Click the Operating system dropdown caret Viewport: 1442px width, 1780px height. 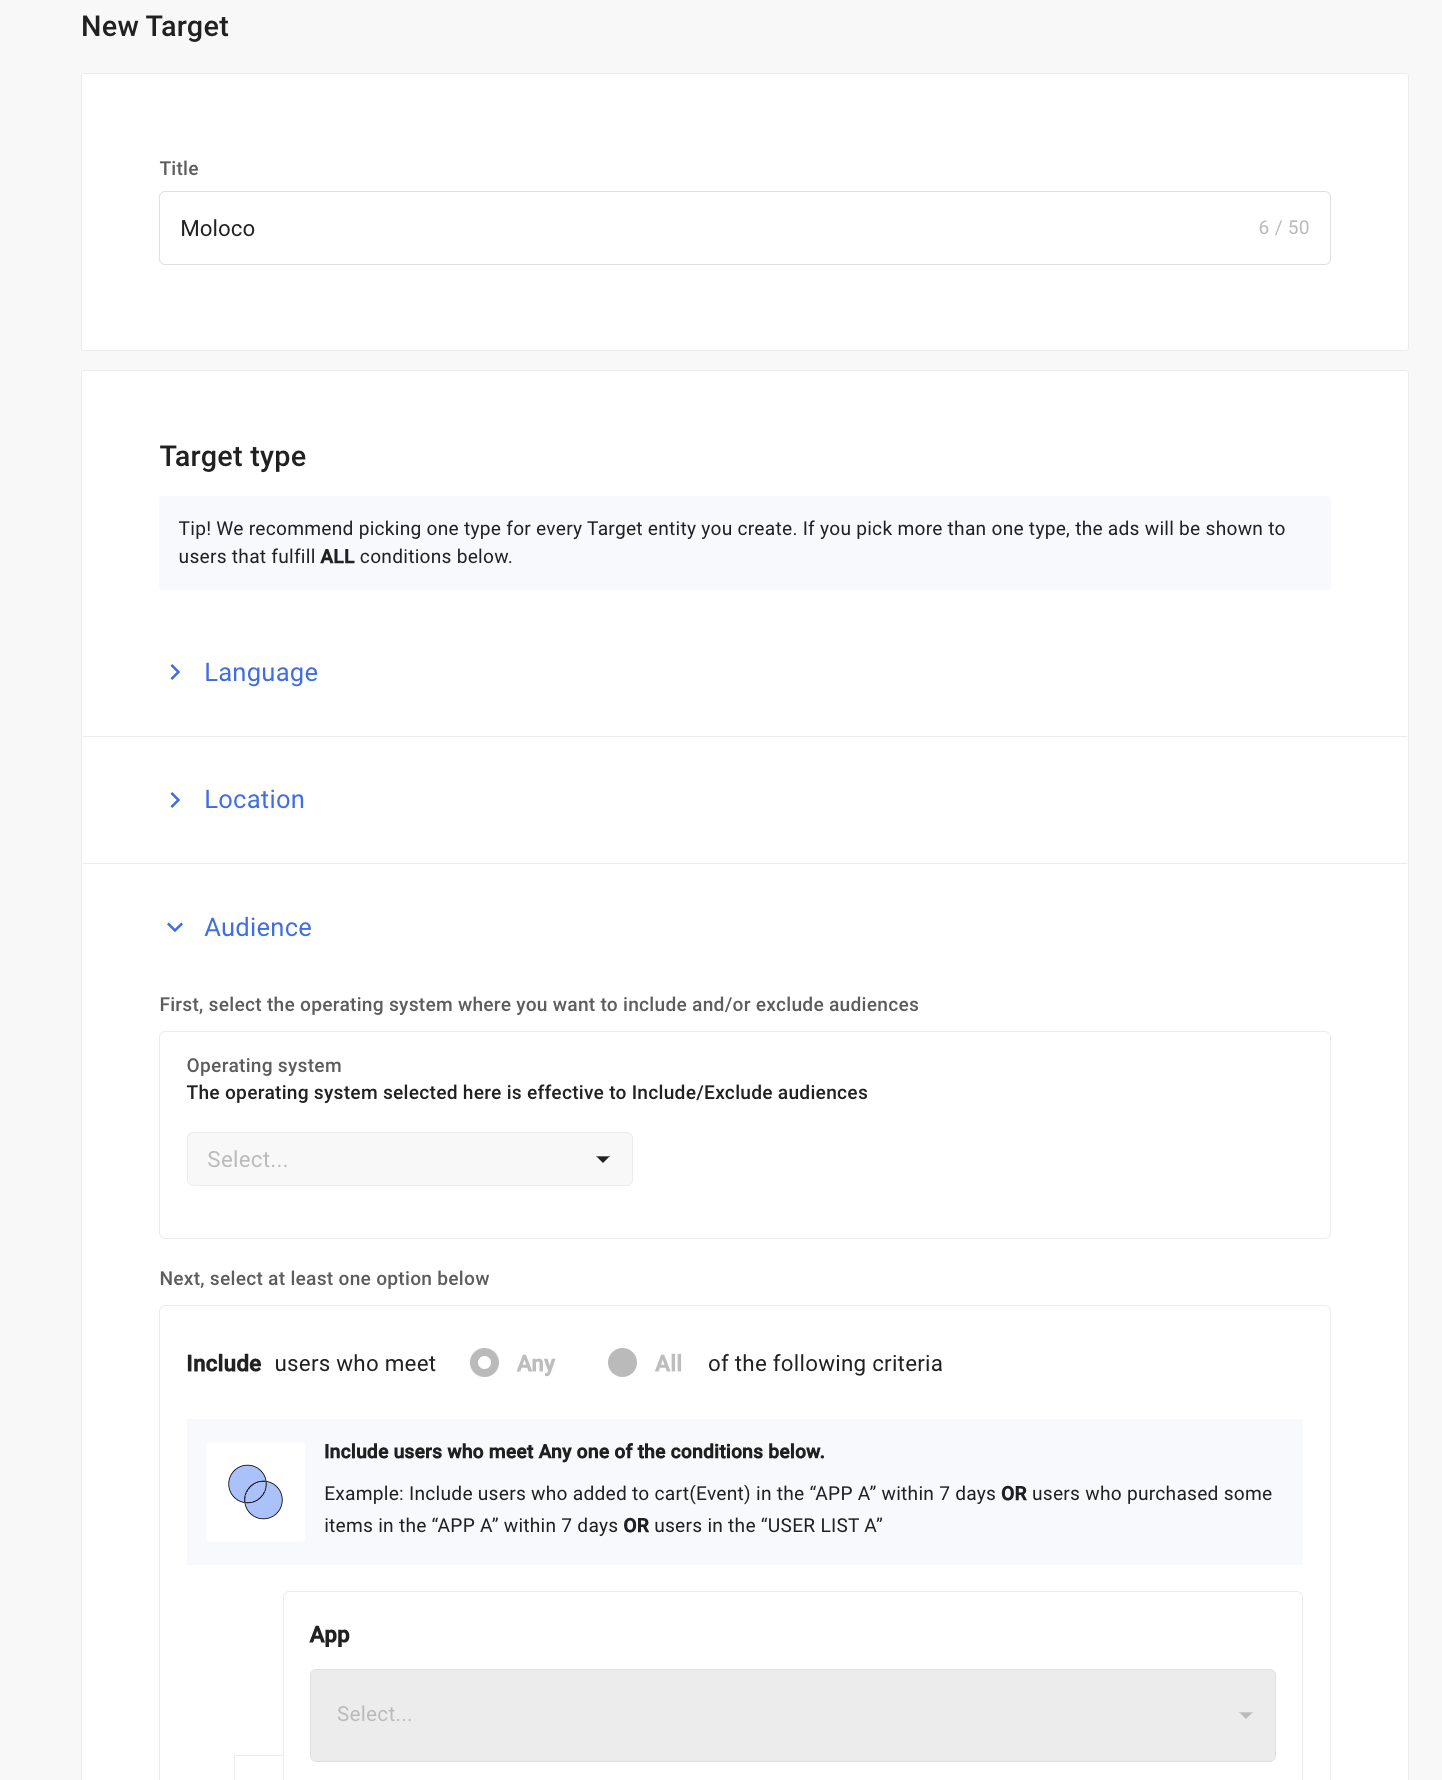(x=603, y=1159)
